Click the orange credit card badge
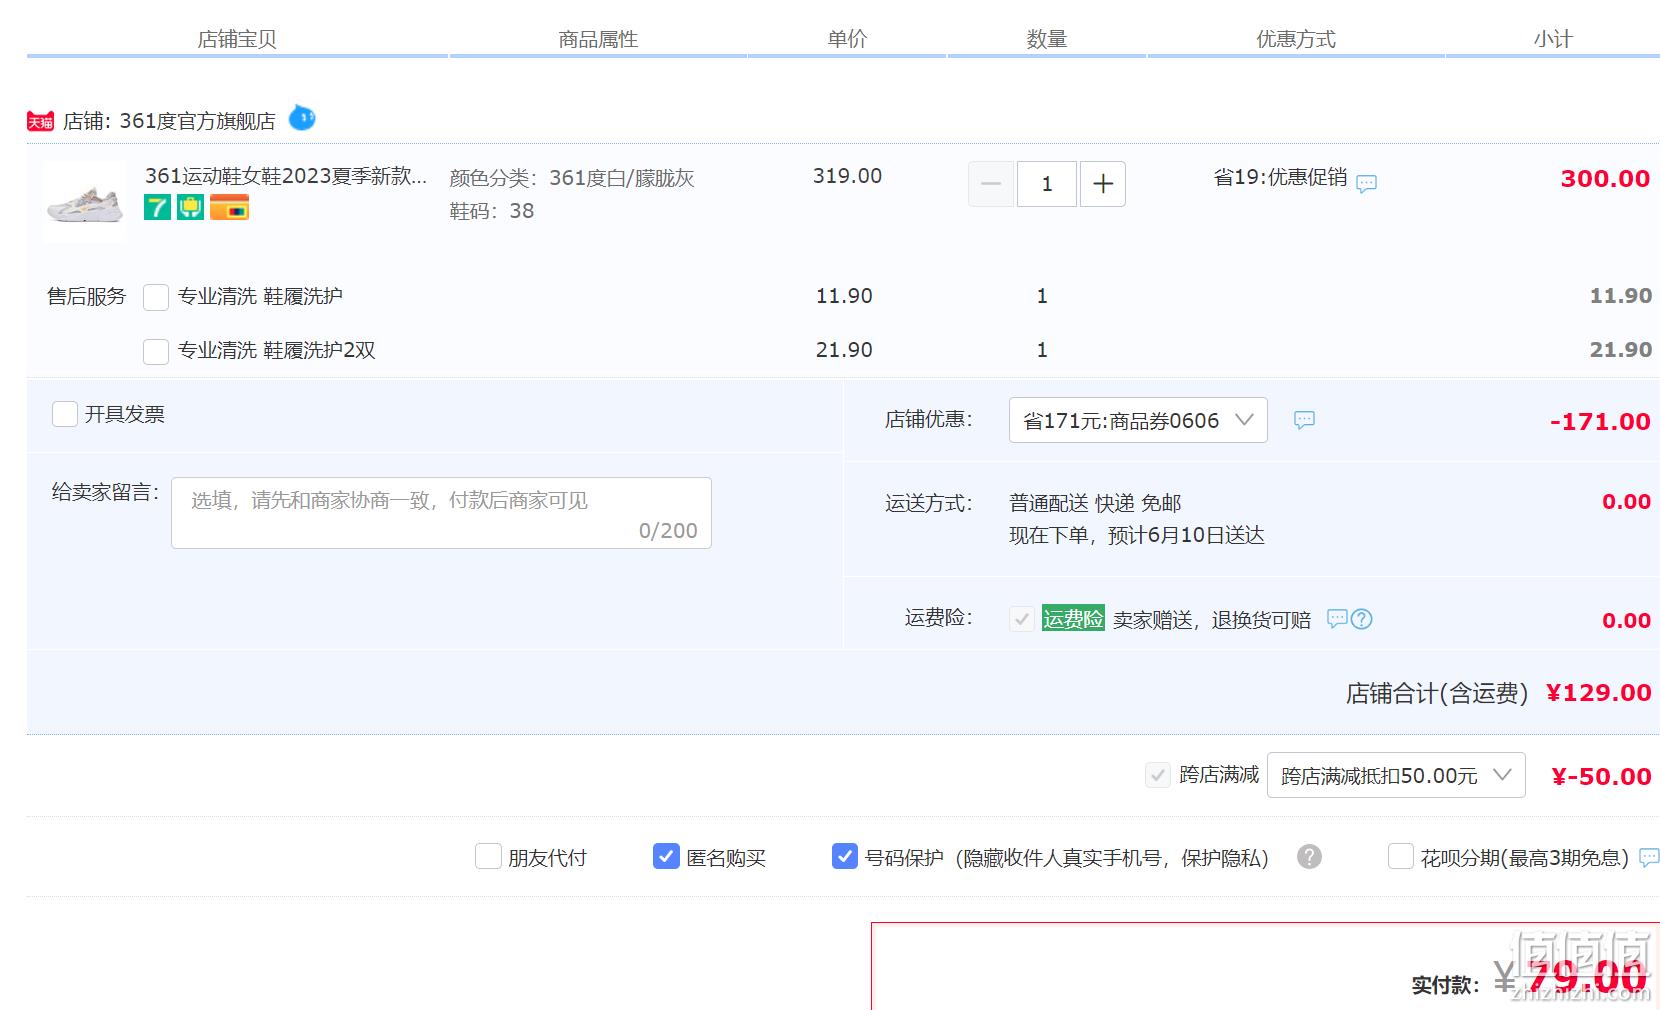This screenshot has height=1010, width=1660. click(229, 207)
